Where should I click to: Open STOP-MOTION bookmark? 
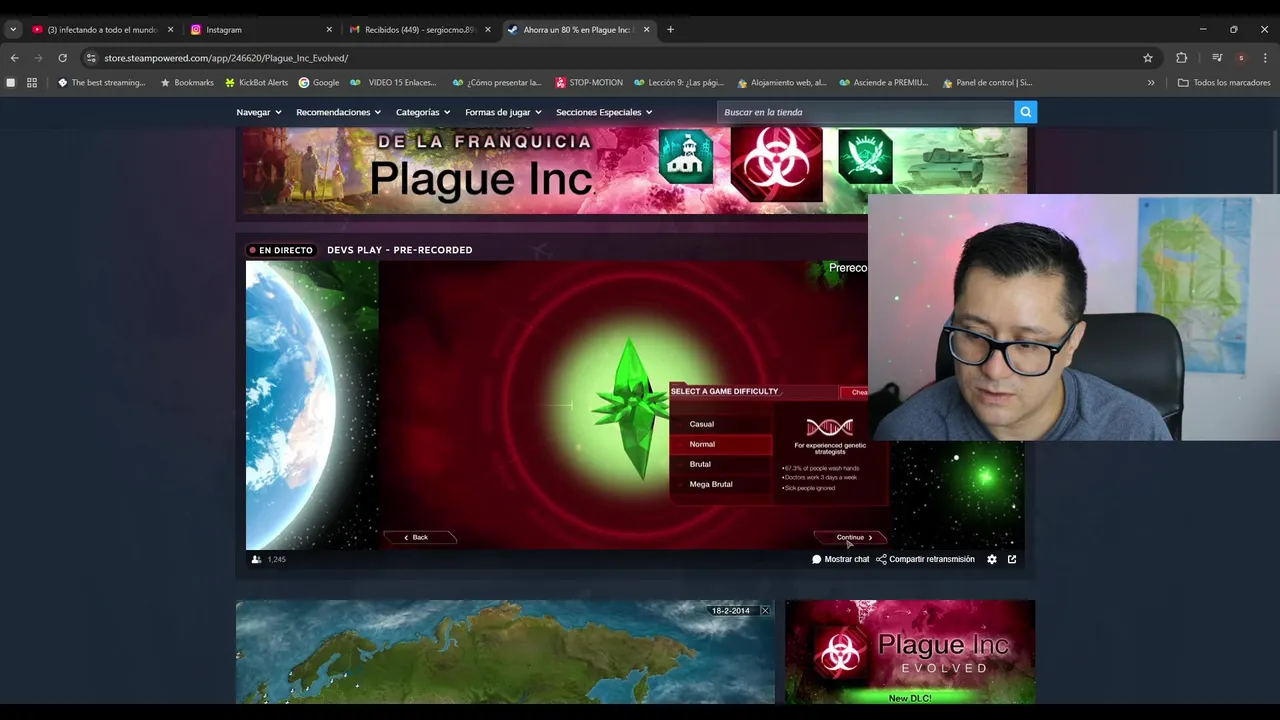tap(589, 83)
